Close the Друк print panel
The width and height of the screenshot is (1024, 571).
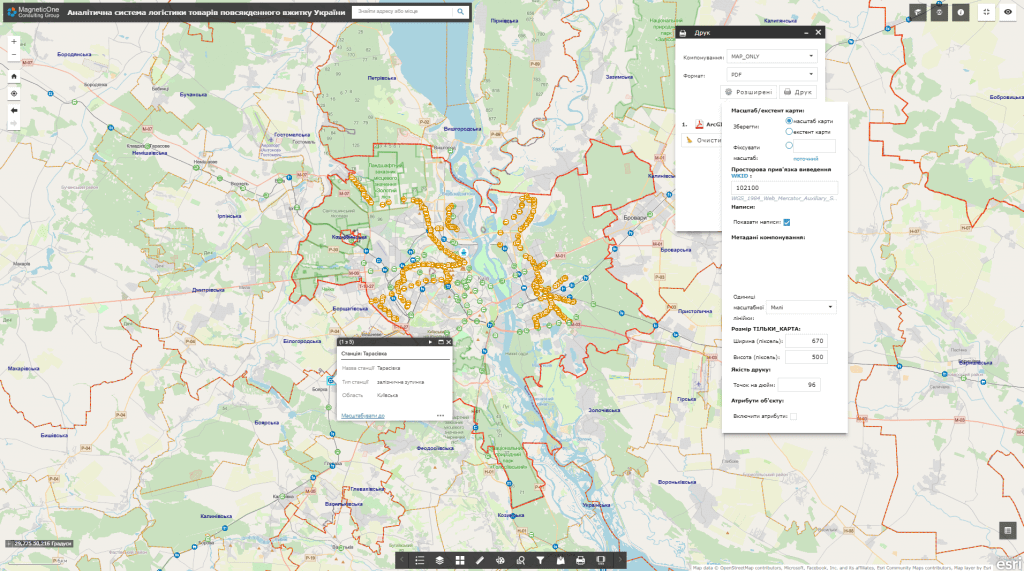[818, 32]
